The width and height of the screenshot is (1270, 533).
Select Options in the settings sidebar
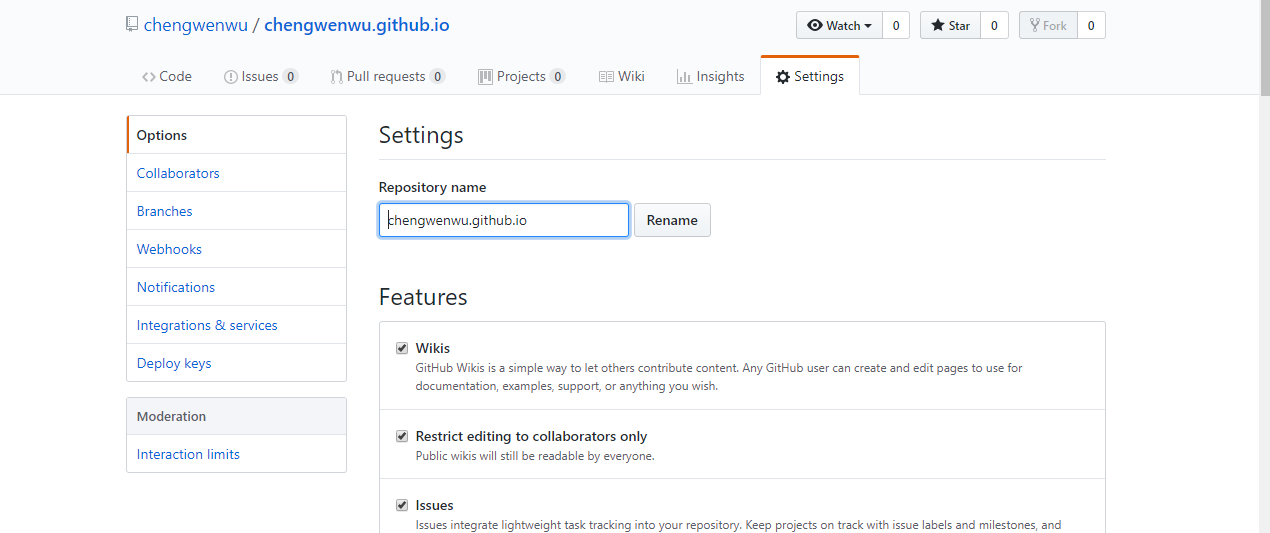(237, 135)
